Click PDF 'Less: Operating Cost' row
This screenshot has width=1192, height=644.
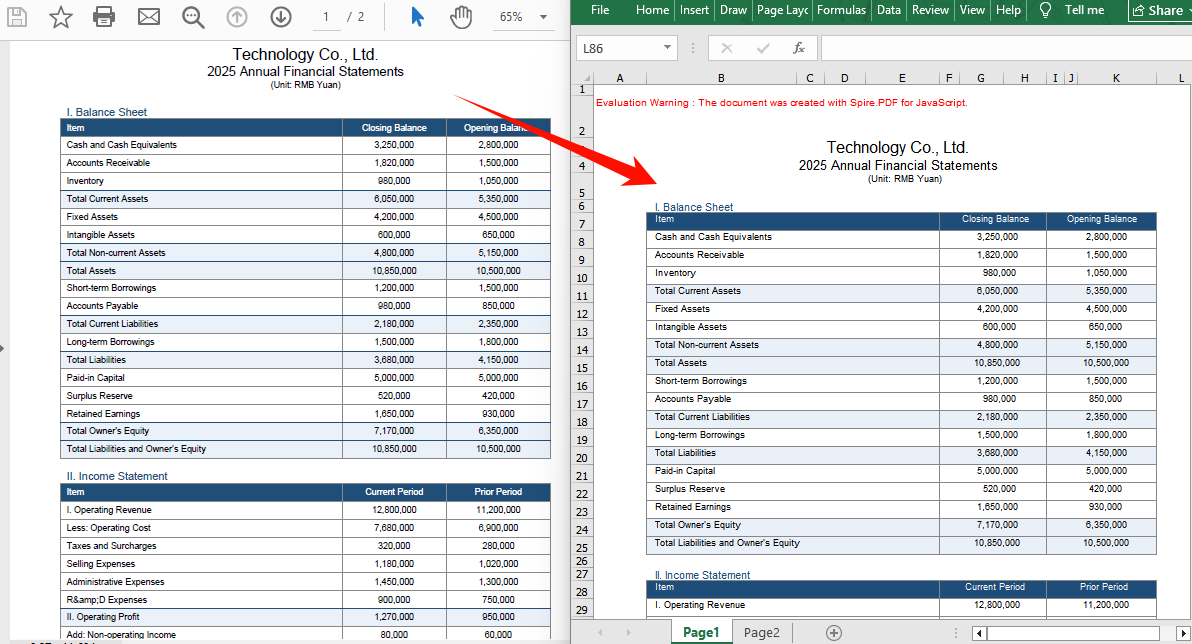click(x=305, y=528)
